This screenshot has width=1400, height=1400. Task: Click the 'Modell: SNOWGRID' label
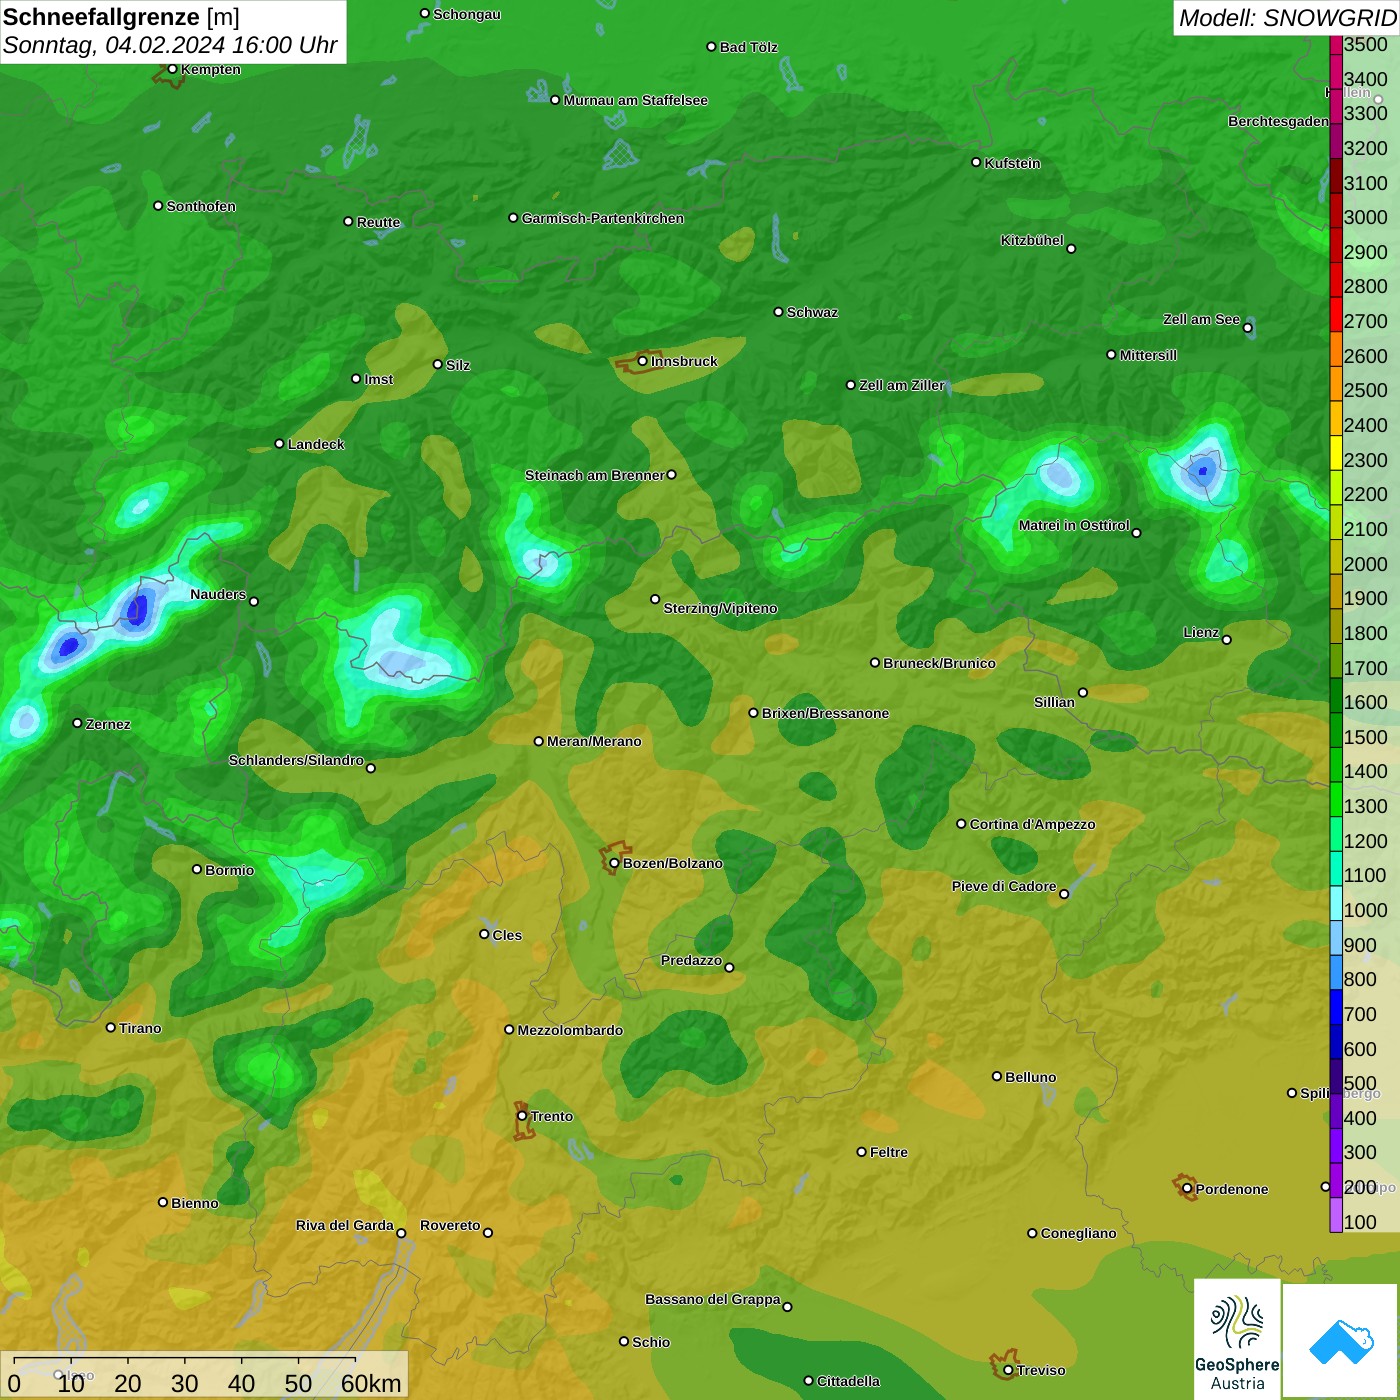pos(1287,18)
